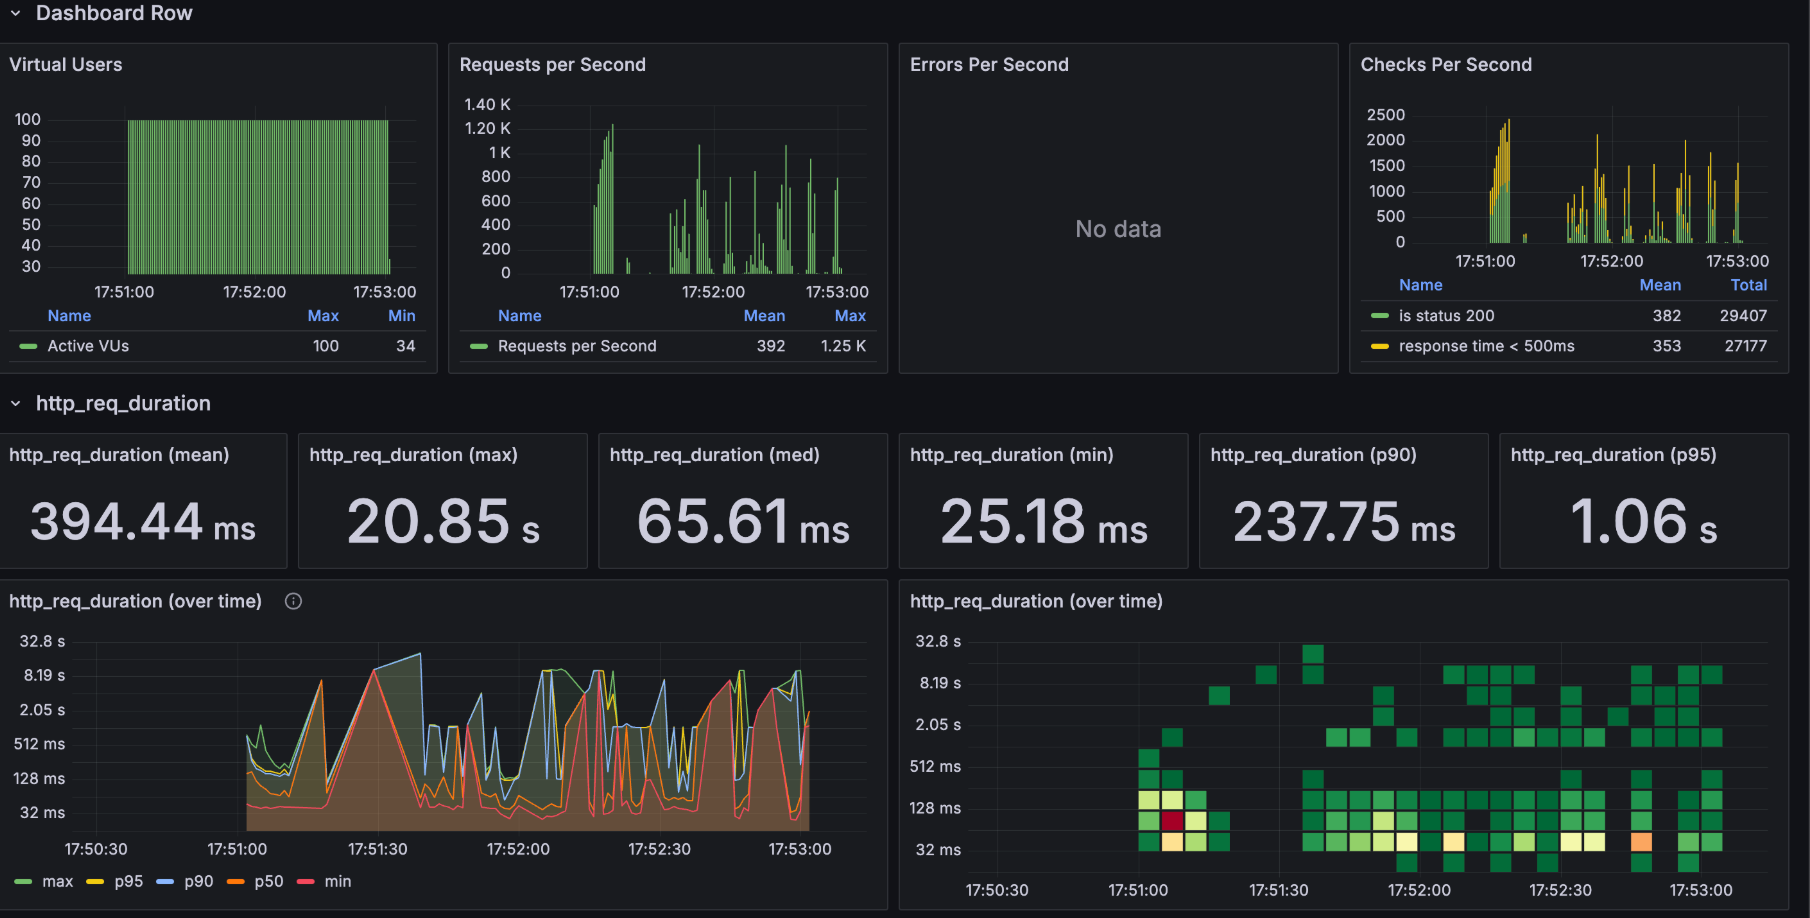Click yellow swatch for response time < 500ms
Screen dimensions: 1810x918
[x=1379, y=346]
